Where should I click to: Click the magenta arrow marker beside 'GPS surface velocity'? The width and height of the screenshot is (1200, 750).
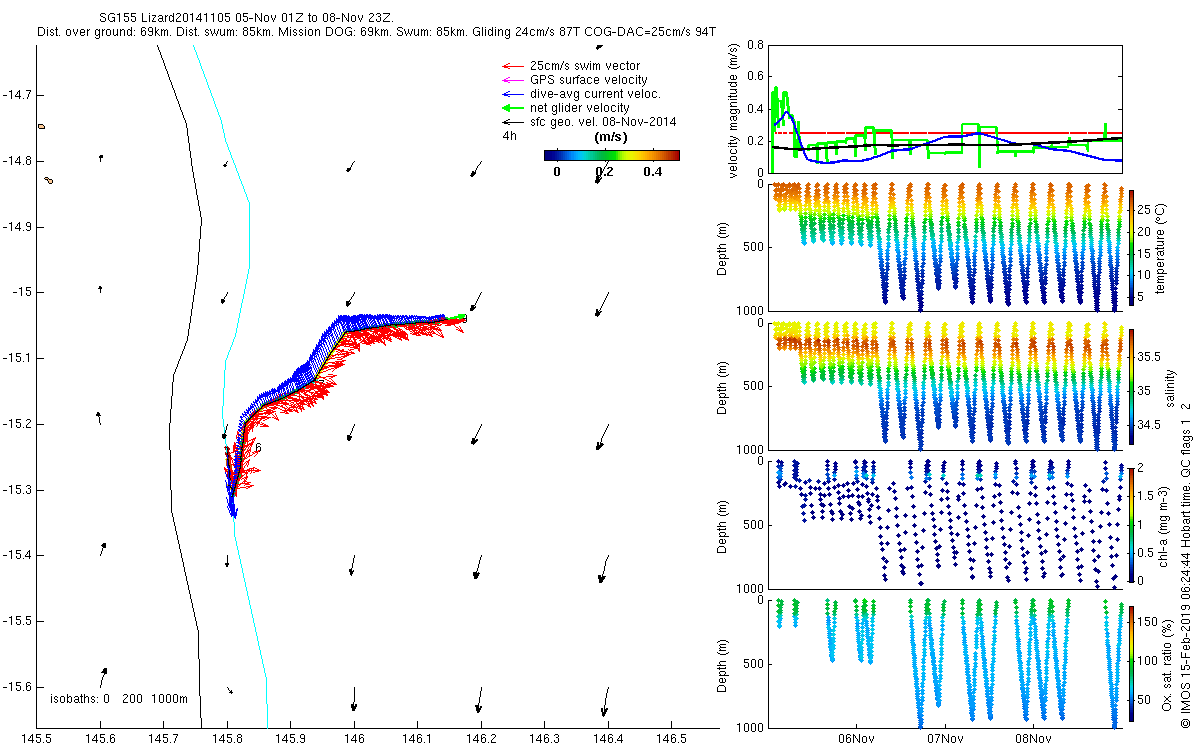coord(512,80)
